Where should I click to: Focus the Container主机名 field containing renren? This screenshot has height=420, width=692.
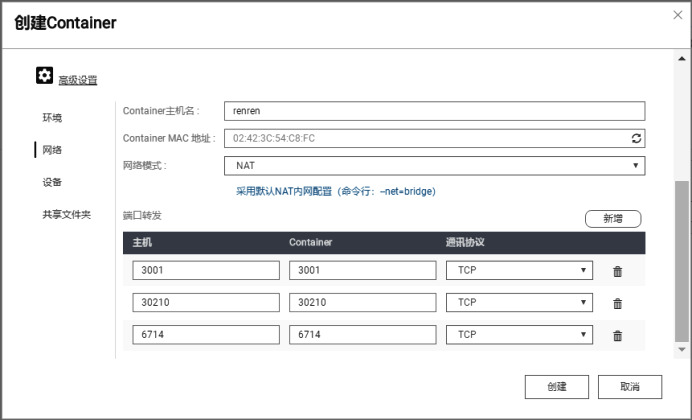click(x=435, y=111)
